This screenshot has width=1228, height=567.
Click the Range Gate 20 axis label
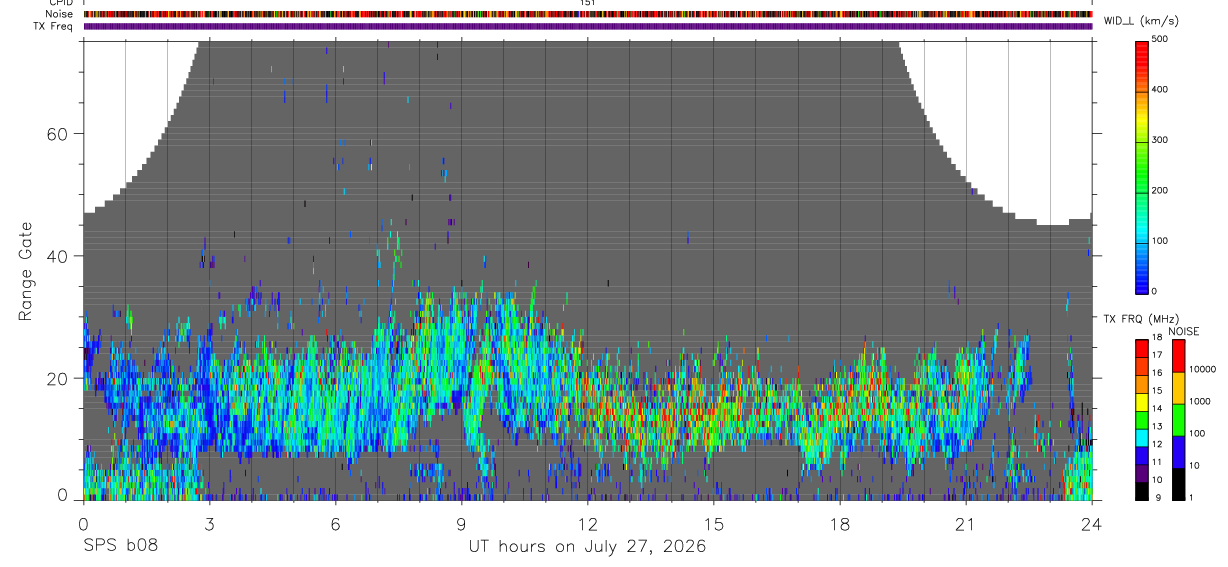coord(60,378)
